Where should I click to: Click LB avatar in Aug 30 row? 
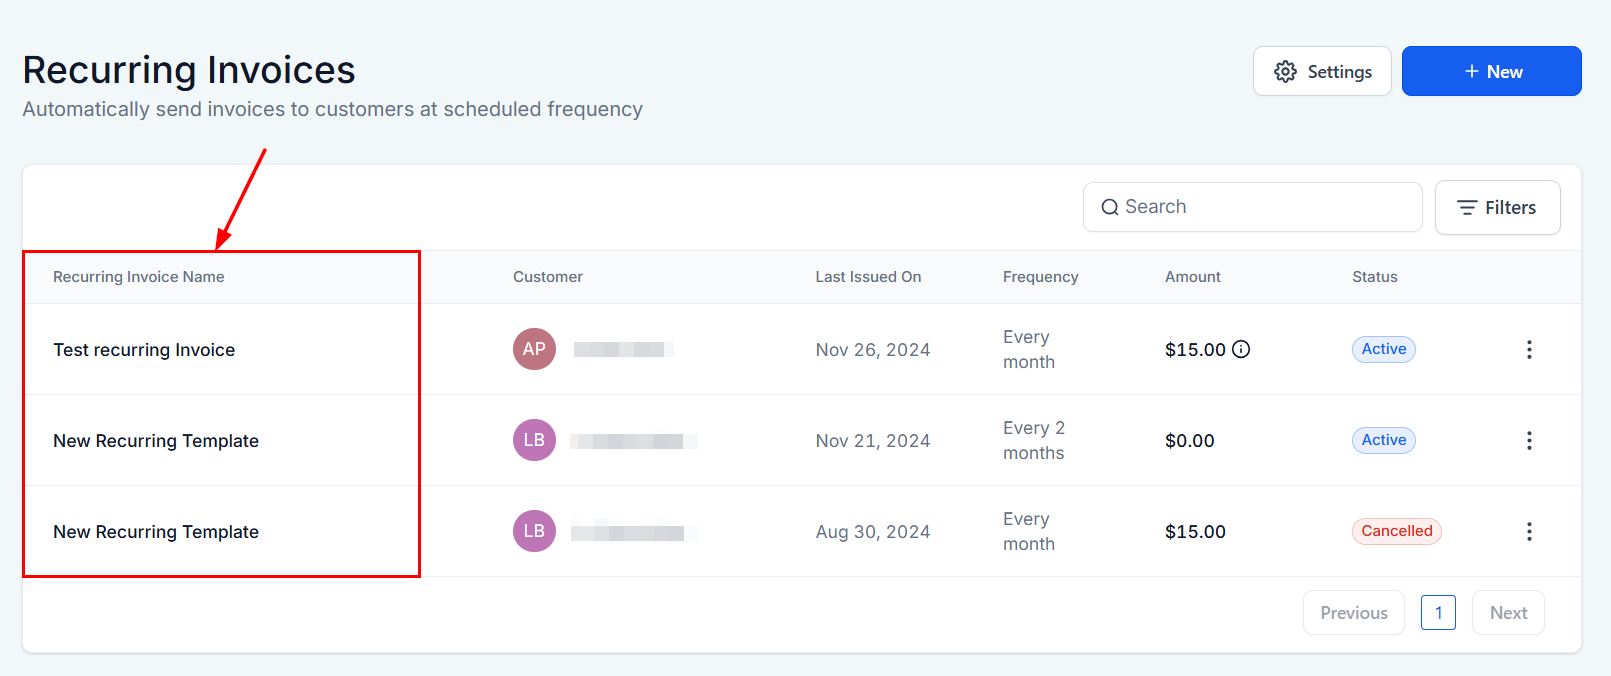[x=534, y=531]
